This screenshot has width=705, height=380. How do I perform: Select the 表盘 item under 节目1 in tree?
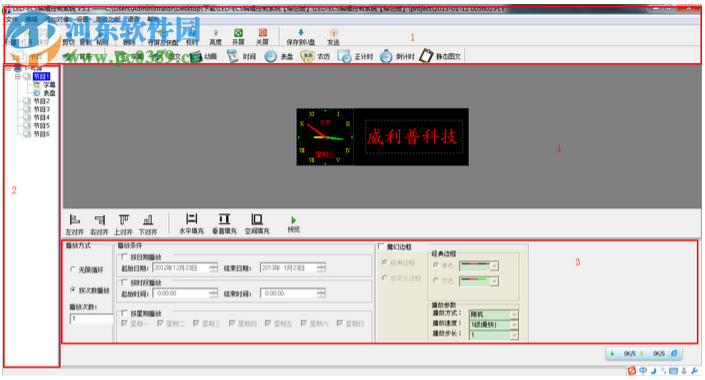point(49,93)
